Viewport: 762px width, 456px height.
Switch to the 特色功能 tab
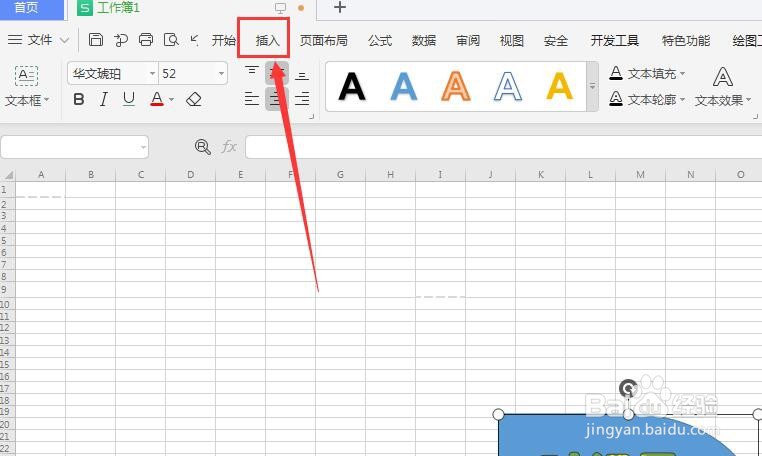click(686, 40)
